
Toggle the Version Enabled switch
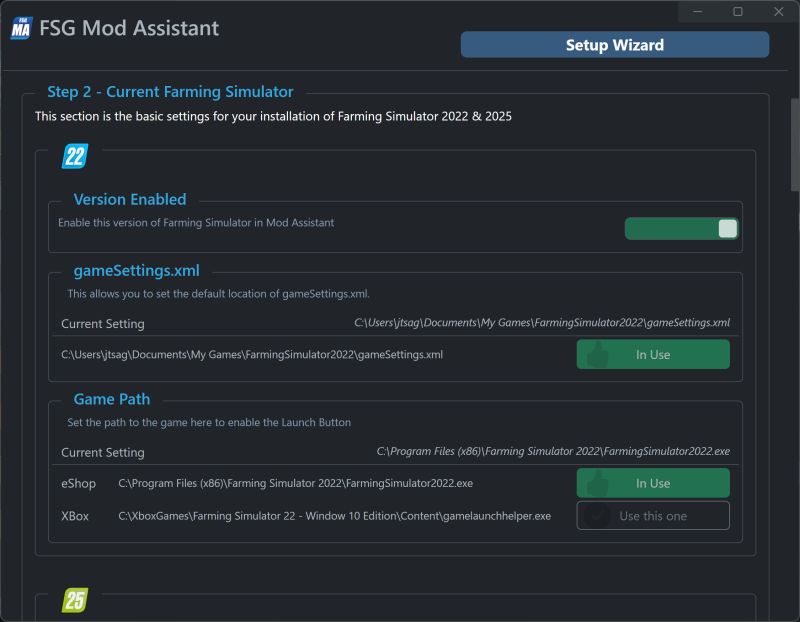[680, 228]
